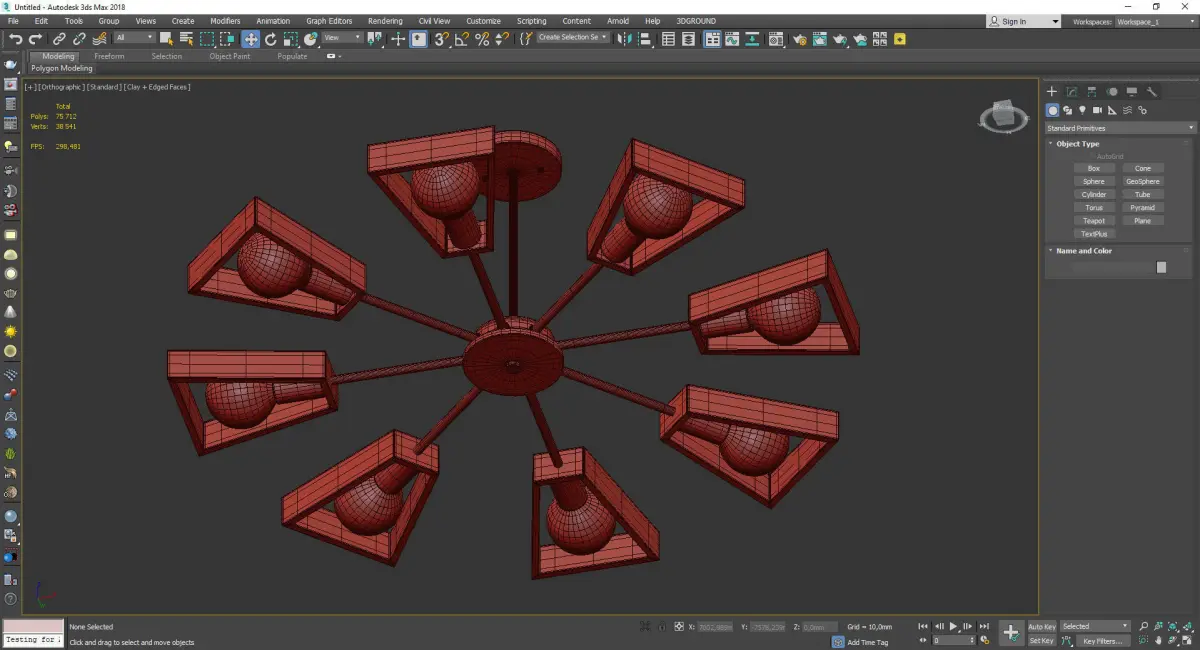Open the selection filter All dropdown
1200x650 pixels.
[134, 38]
